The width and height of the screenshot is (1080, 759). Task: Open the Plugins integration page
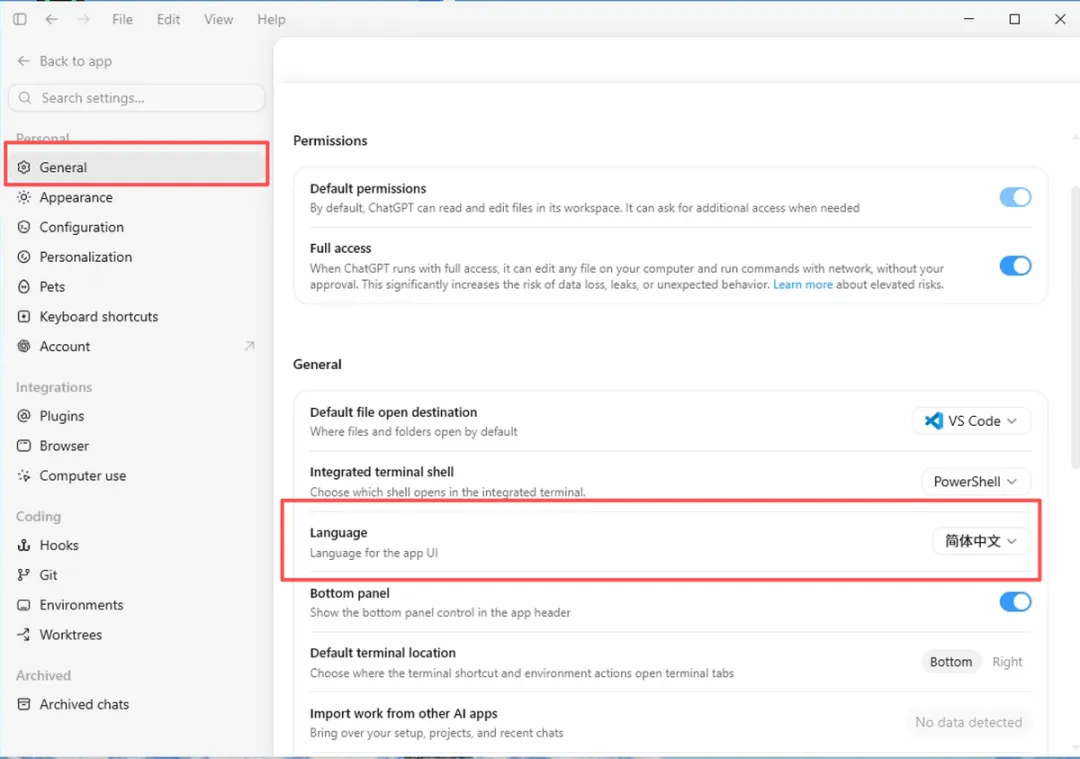click(x=61, y=416)
